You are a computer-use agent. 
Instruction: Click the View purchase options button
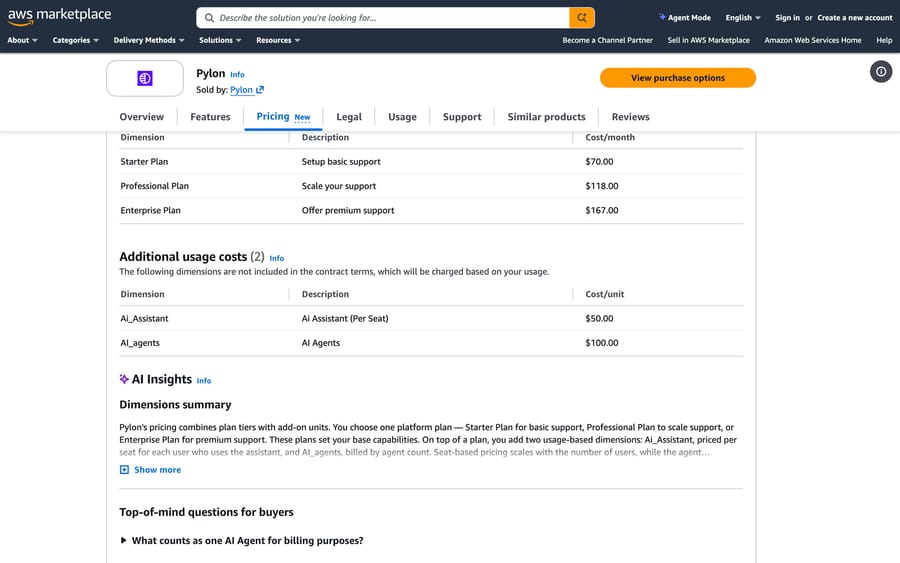click(x=678, y=78)
